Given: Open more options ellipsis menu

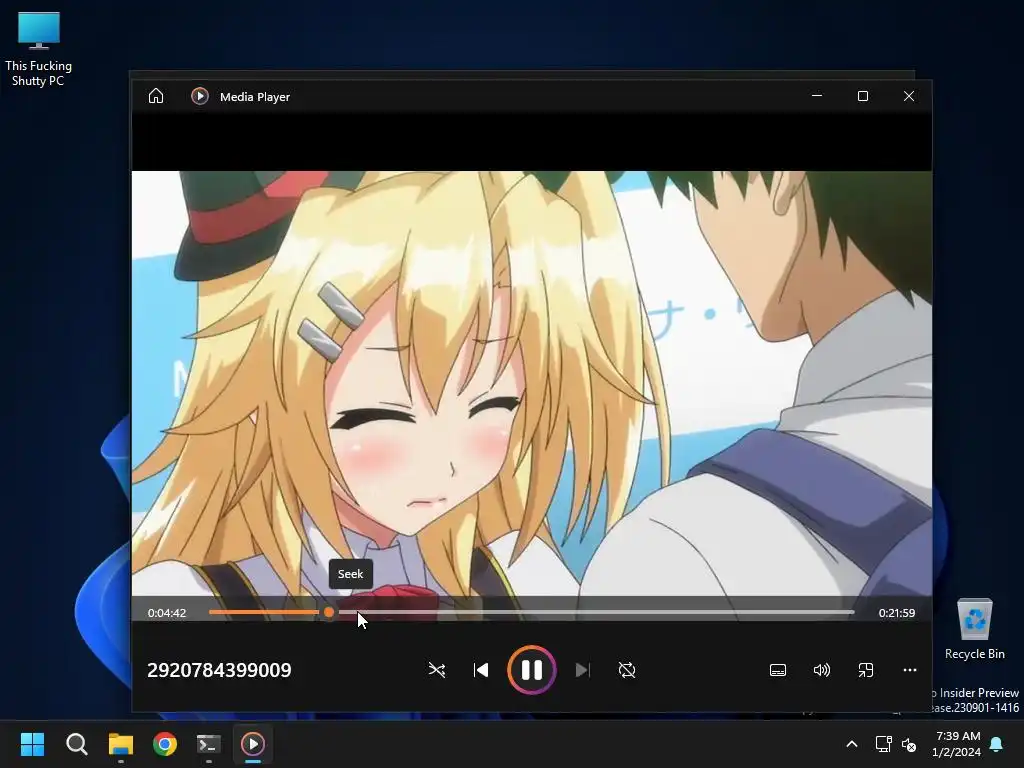Looking at the screenshot, I should [x=910, y=670].
